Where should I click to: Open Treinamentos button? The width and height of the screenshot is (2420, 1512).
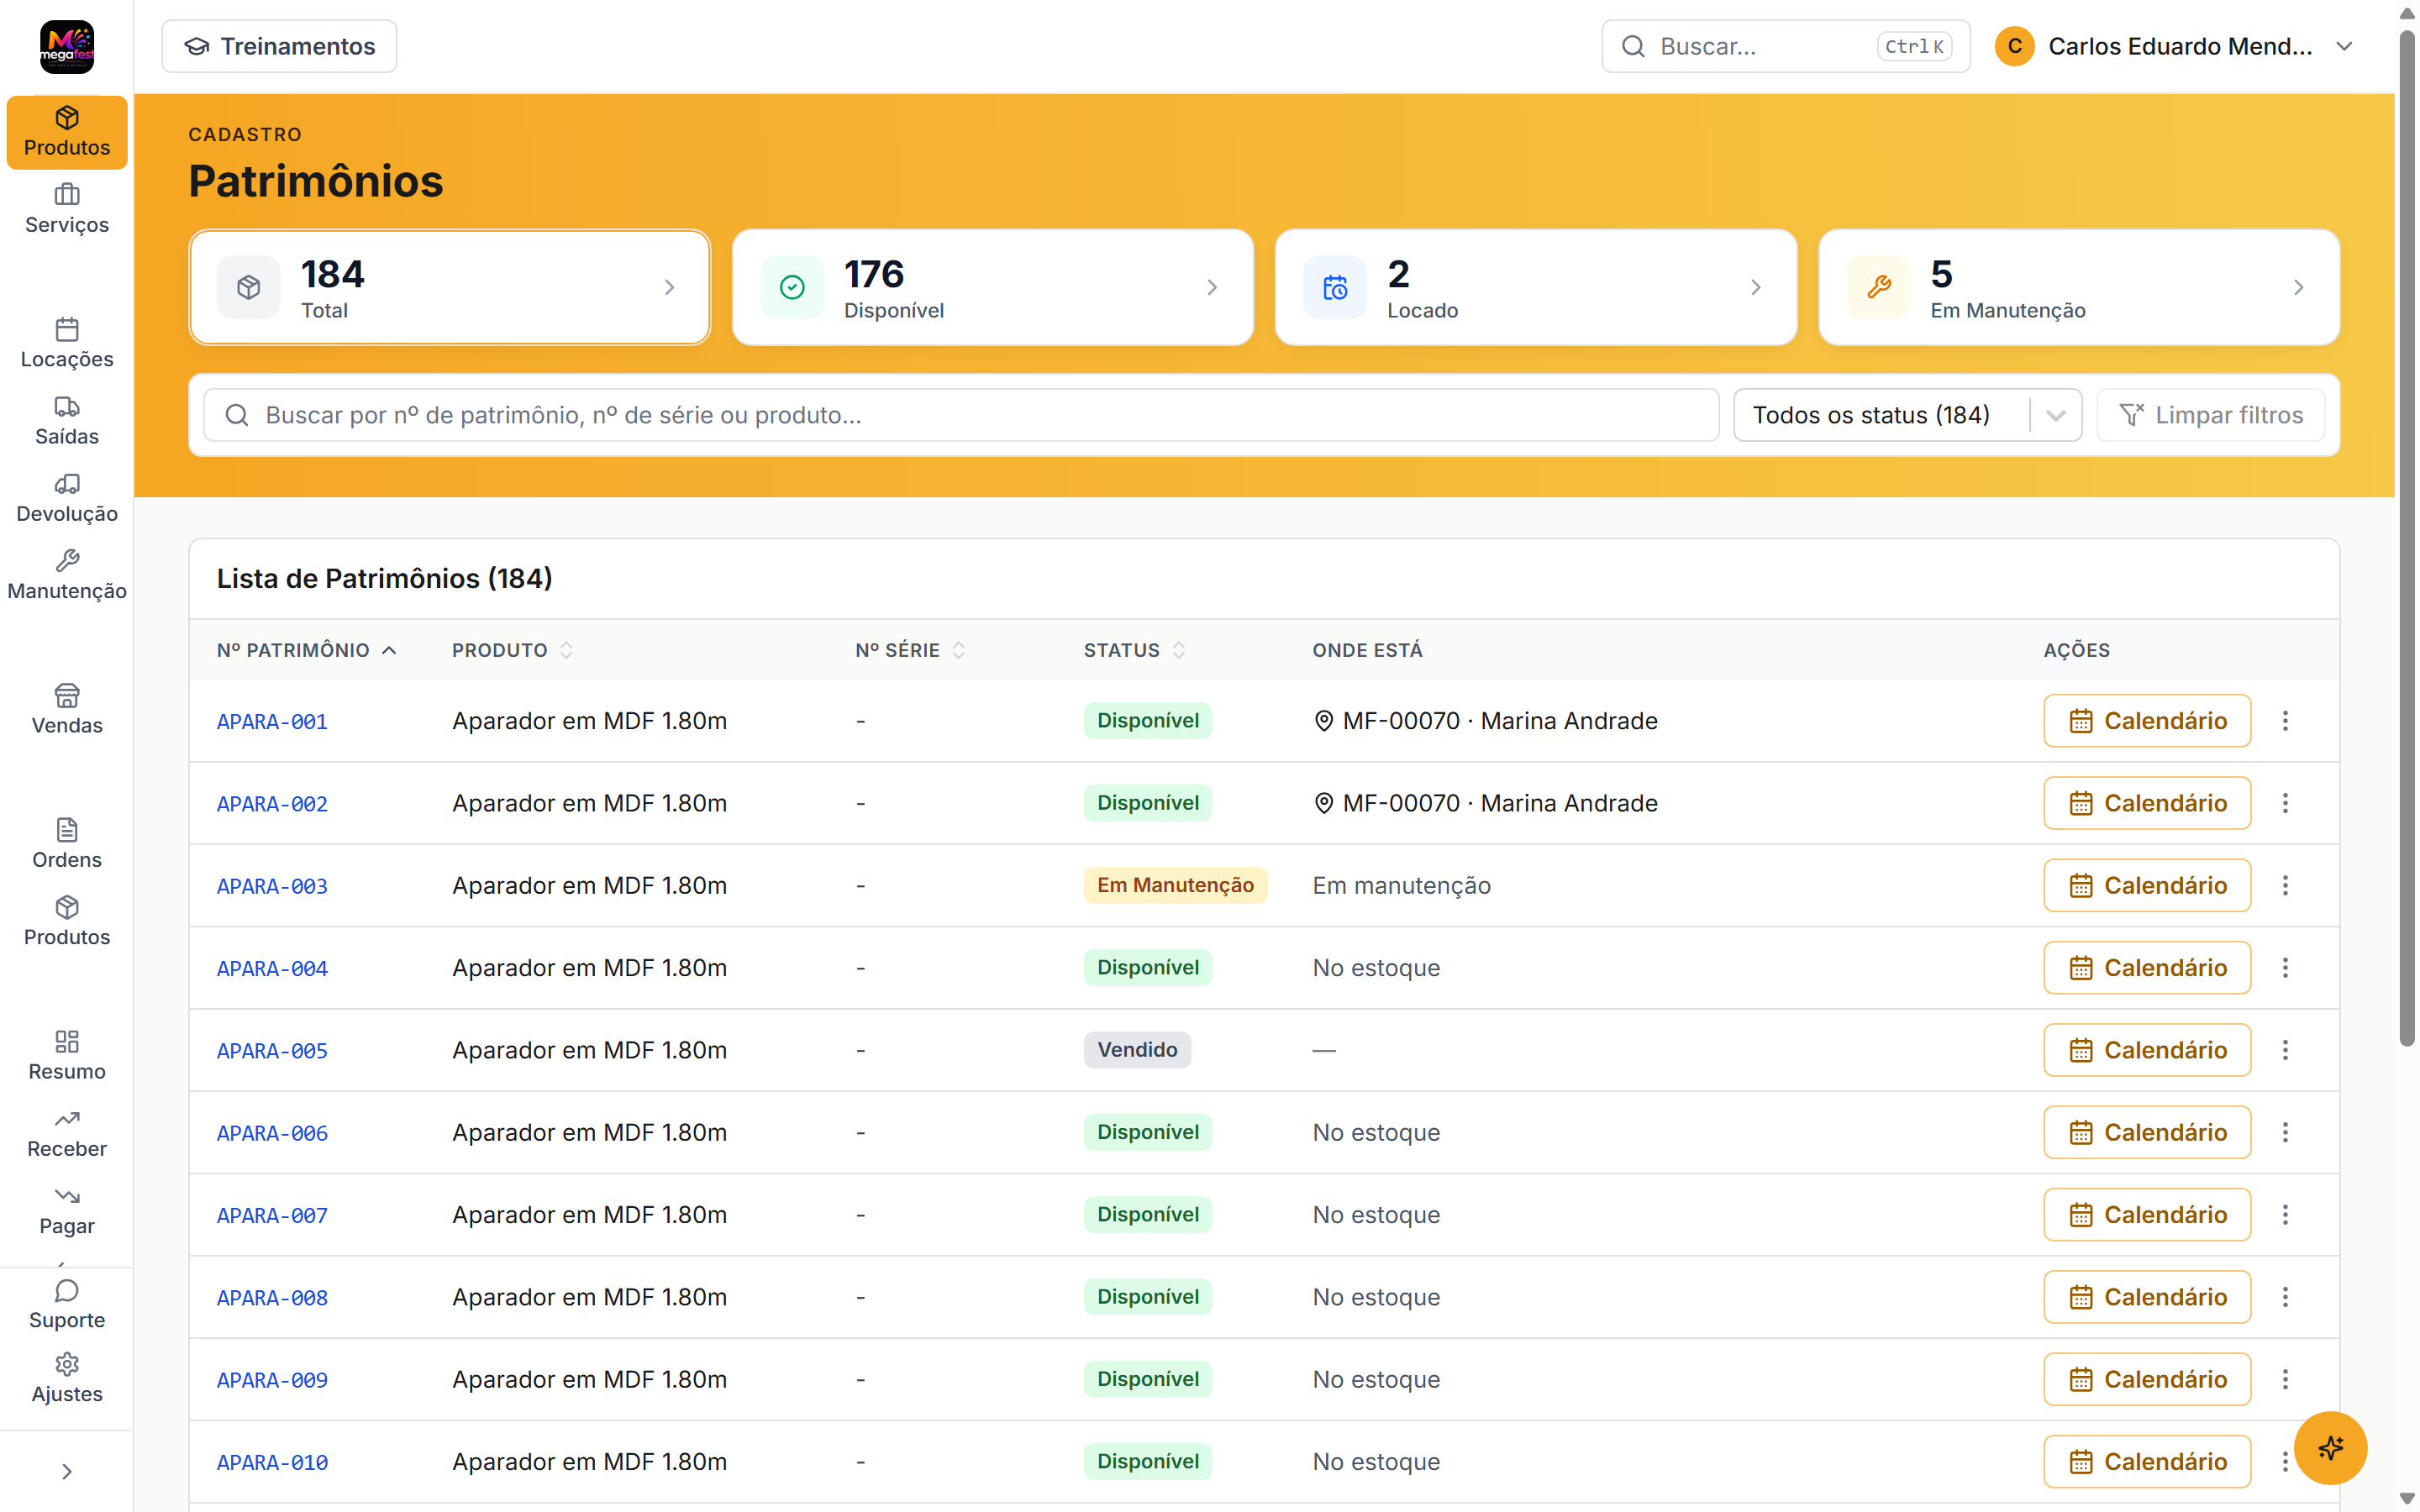279,46
